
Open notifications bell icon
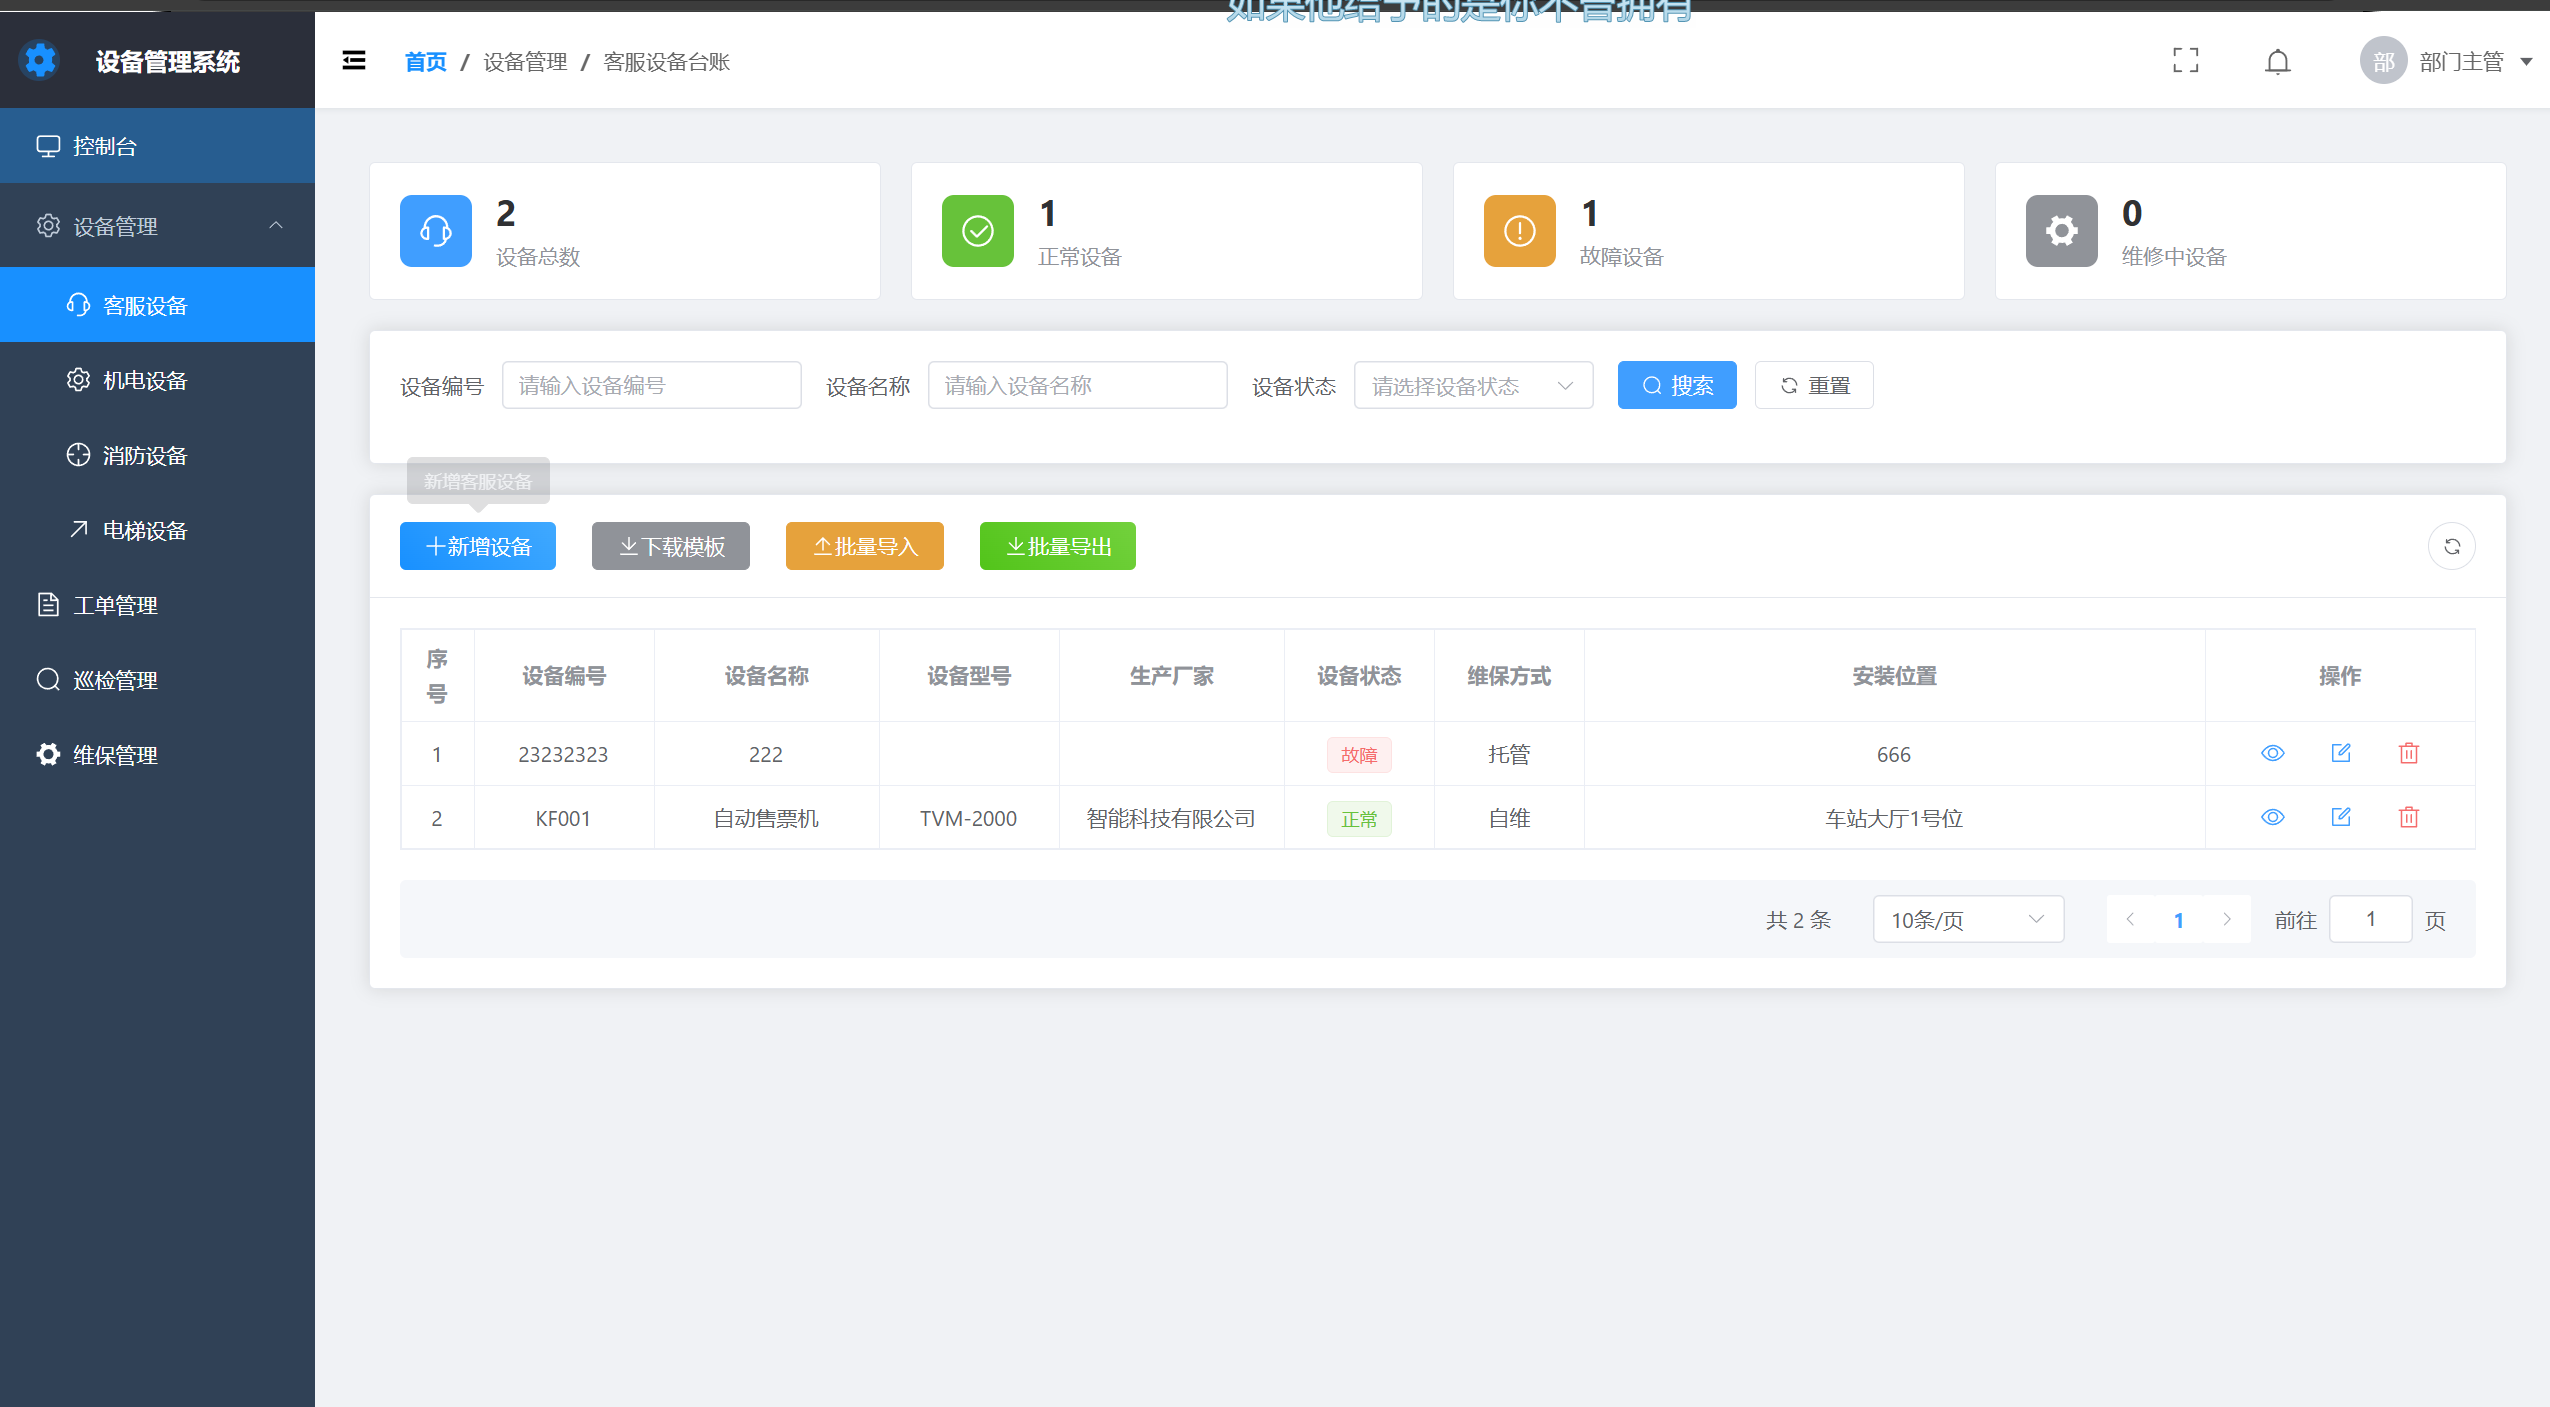[x=2277, y=62]
